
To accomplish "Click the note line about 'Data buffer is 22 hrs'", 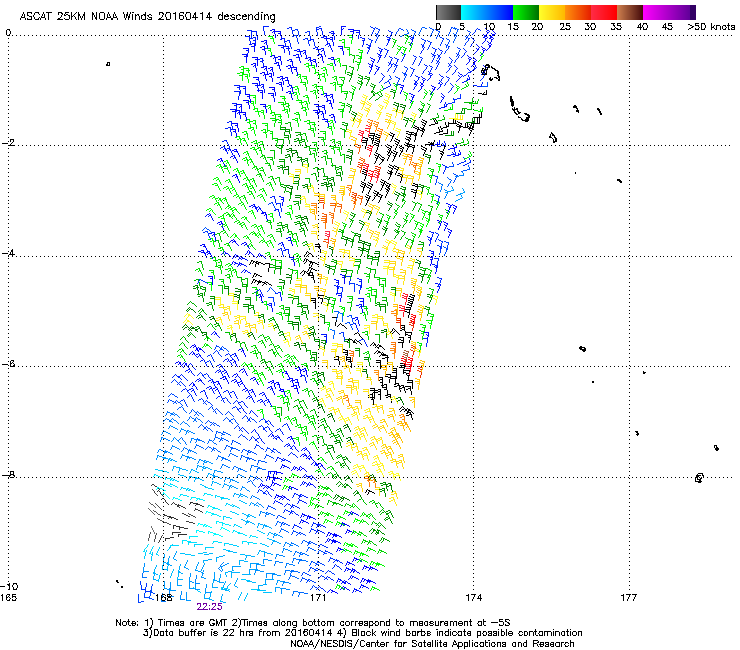I will (x=362, y=633).
